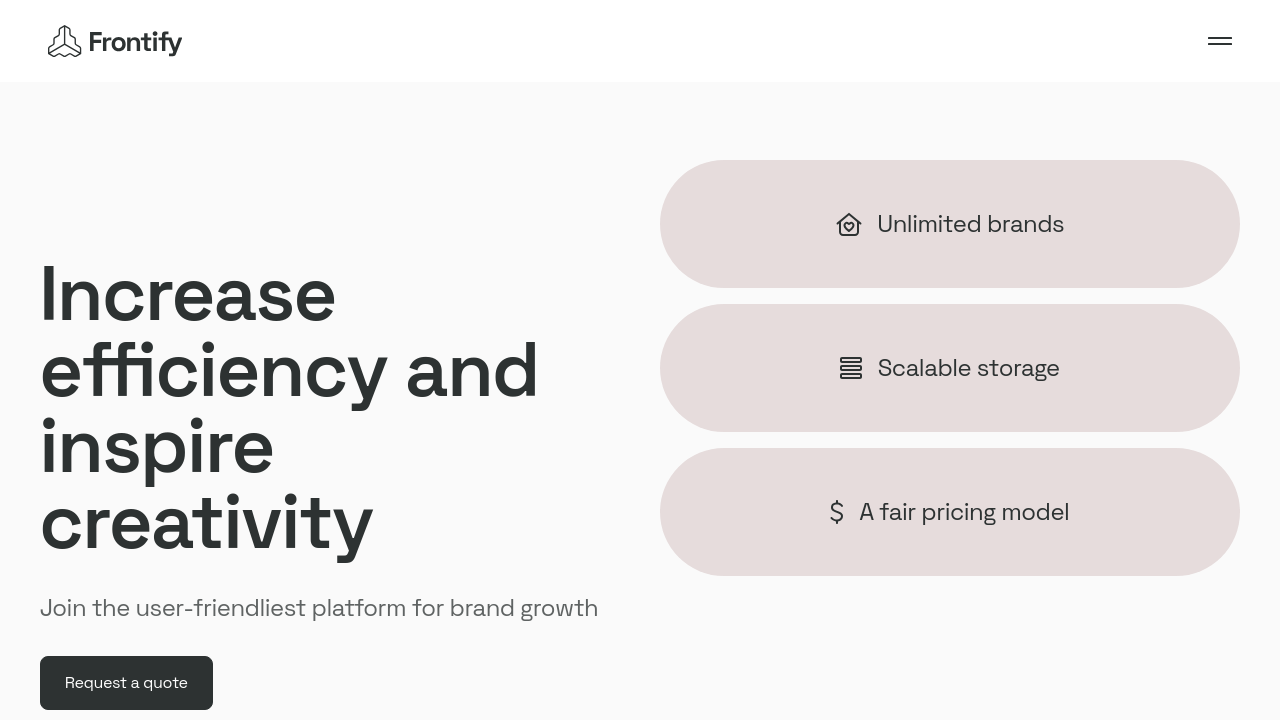Click the word Increase in the headline
This screenshot has height=720, width=1280.
click(x=188, y=295)
